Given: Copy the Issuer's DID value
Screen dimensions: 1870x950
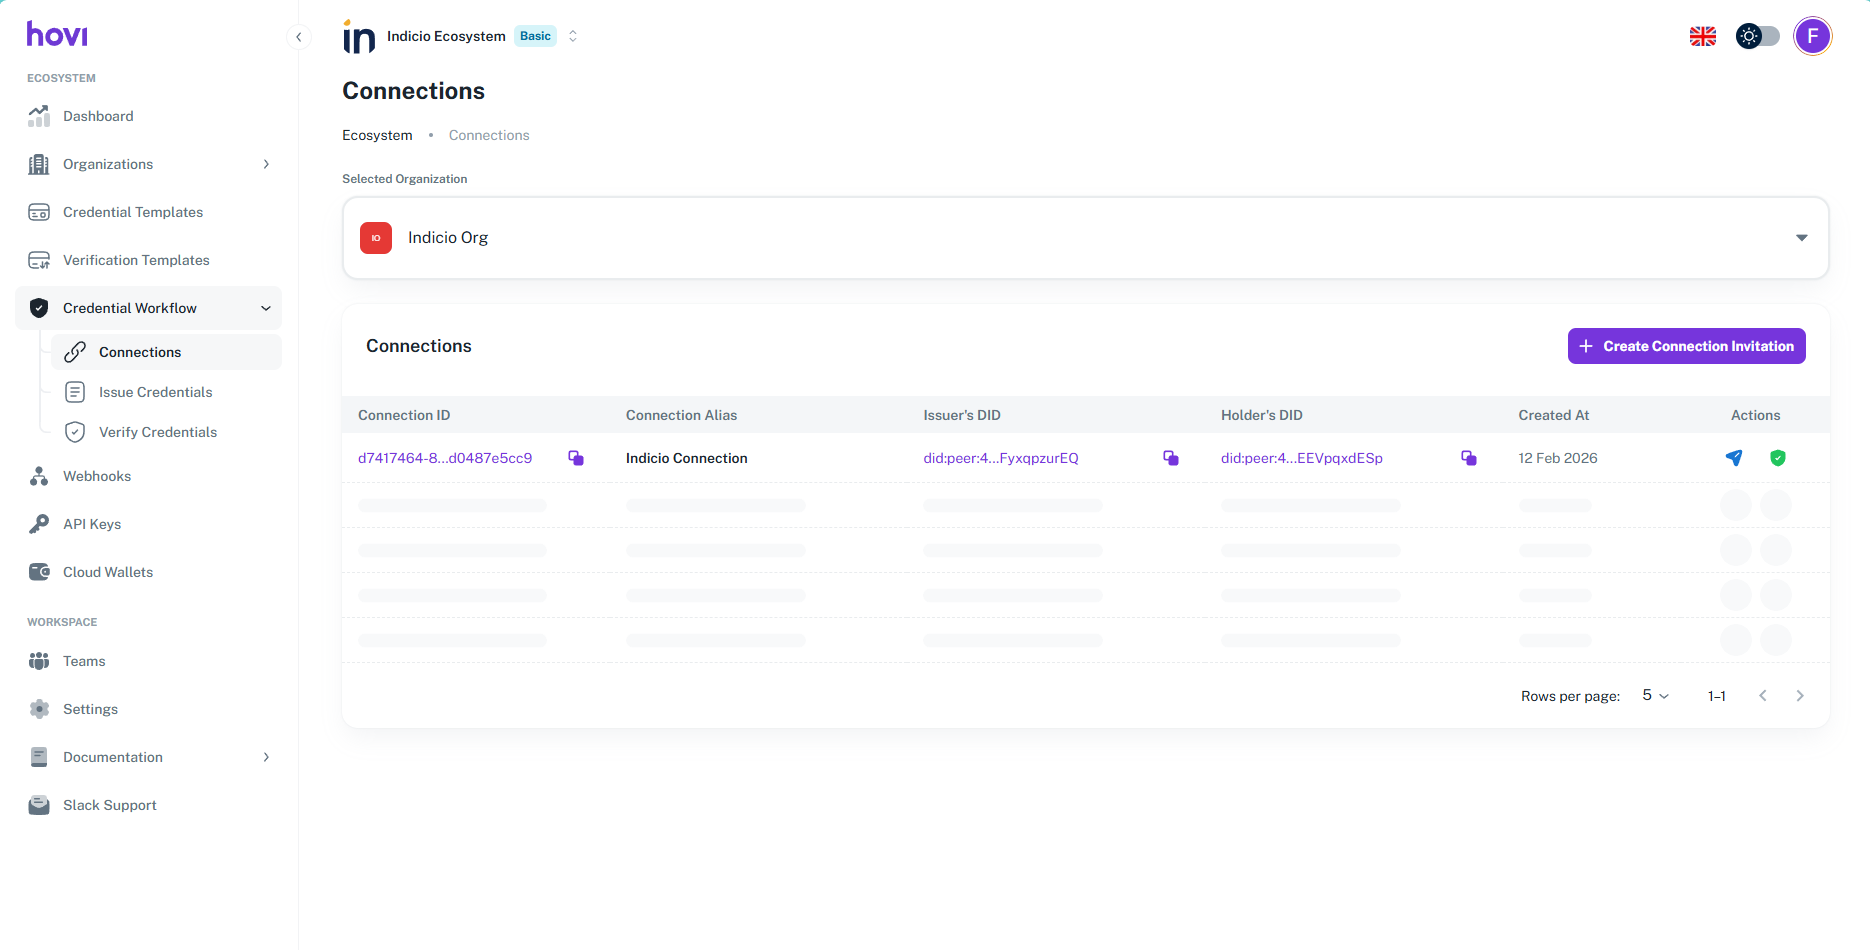Looking at the screenshot, I should [1170, 458].
